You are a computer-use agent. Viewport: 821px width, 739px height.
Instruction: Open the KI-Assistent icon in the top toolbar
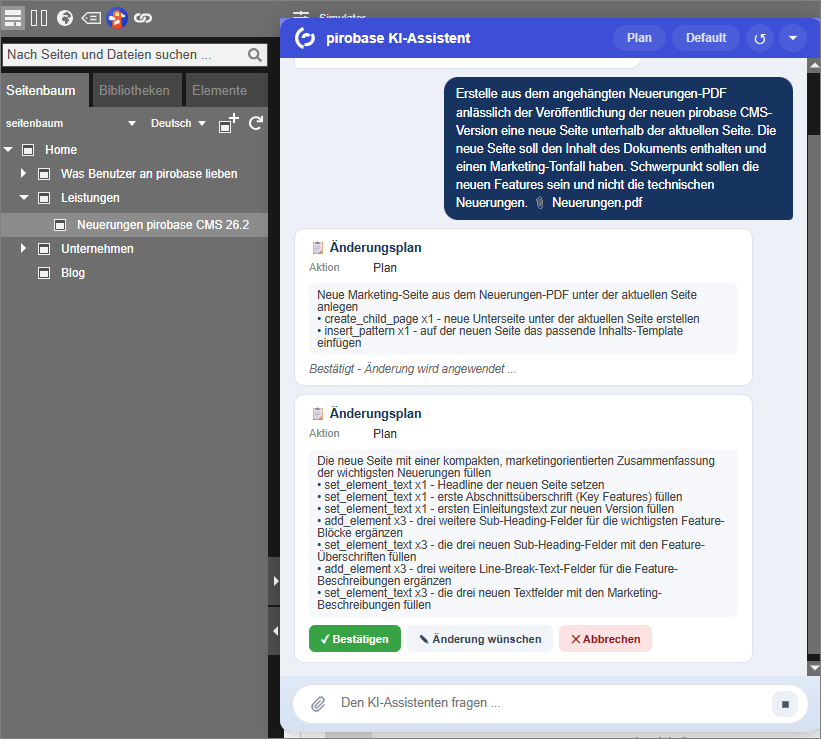coord(117,18)
